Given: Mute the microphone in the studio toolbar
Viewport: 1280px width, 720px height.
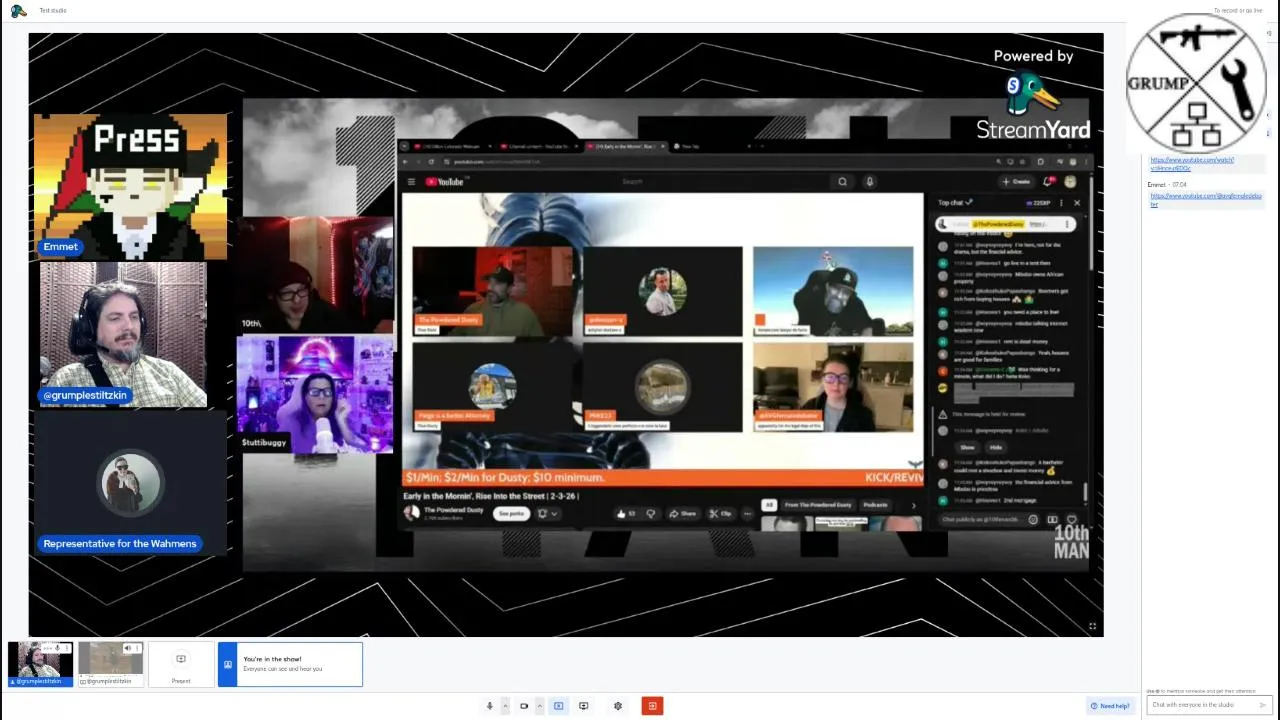Looking at the screenshot, I should coord(490,706).
